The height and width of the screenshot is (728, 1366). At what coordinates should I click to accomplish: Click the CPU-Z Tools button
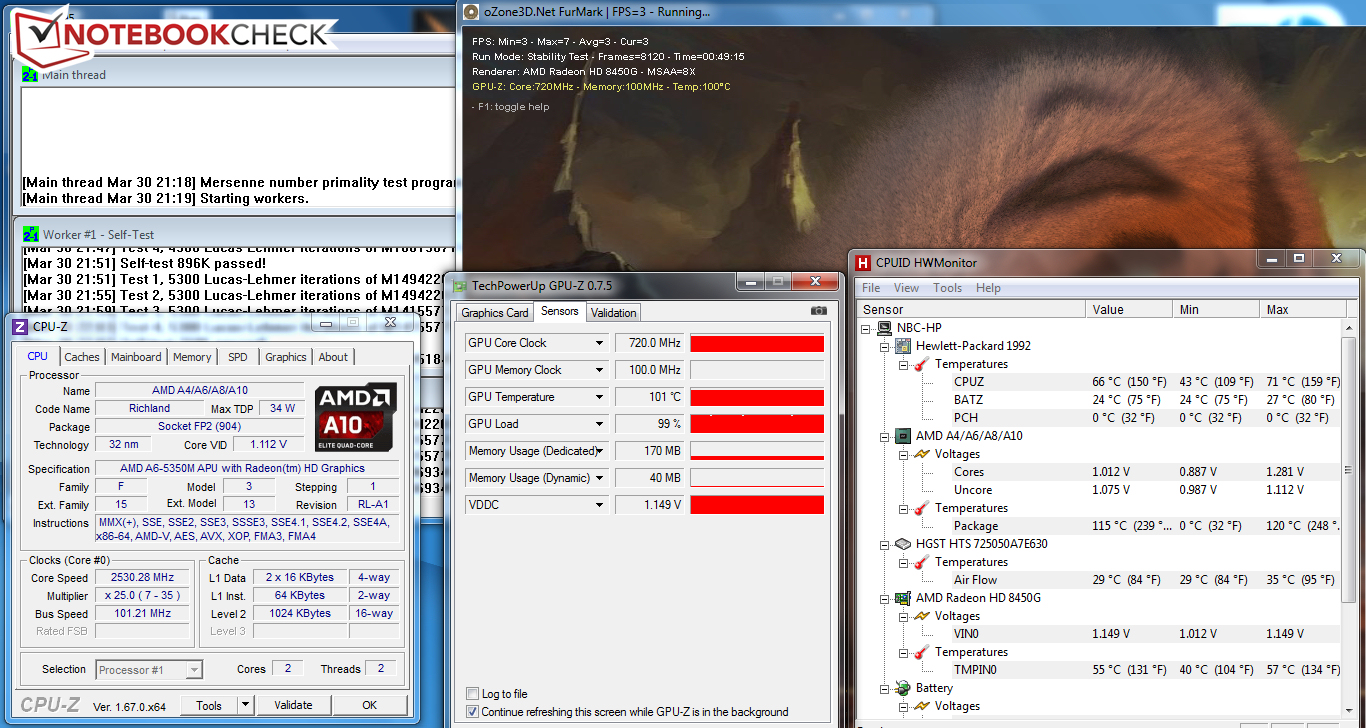click(209, 705)
